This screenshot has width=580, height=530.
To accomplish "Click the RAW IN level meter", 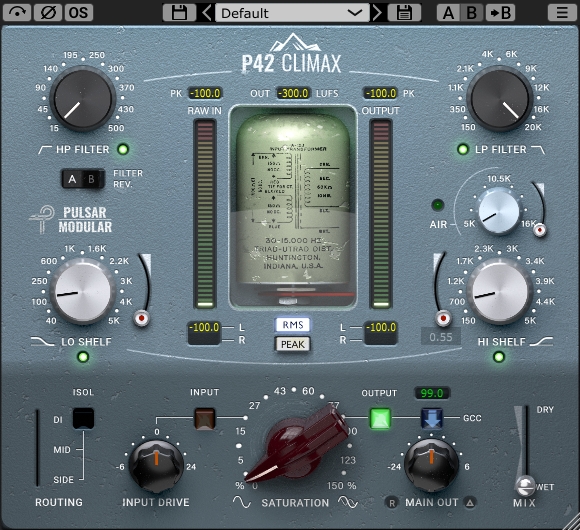I will pos(205,214).
